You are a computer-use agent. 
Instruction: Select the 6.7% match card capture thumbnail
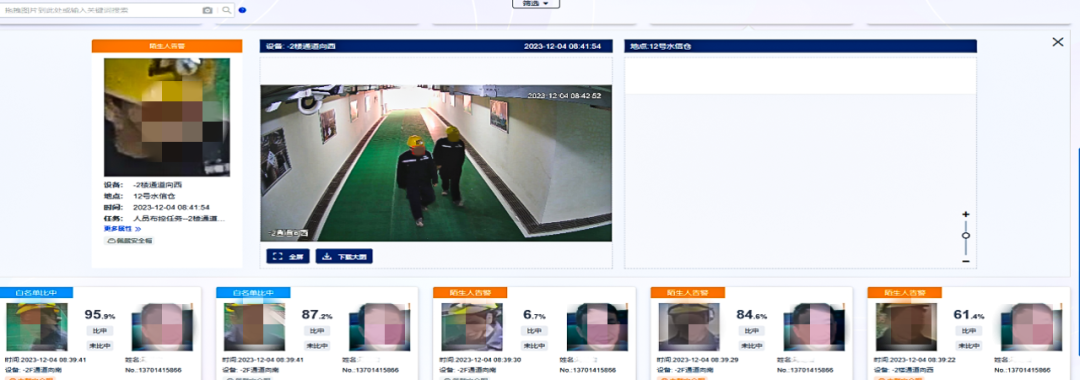point(472,327)
